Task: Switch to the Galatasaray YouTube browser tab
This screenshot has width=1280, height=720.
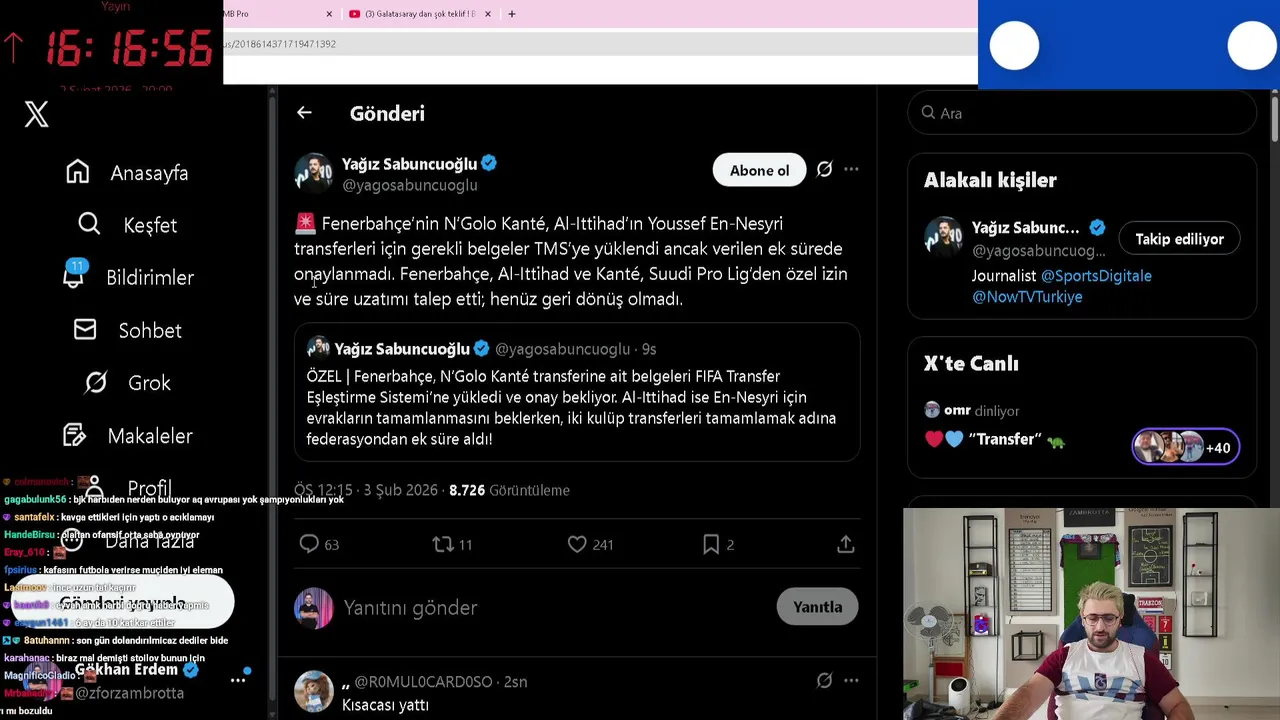Action: [419, 14]
